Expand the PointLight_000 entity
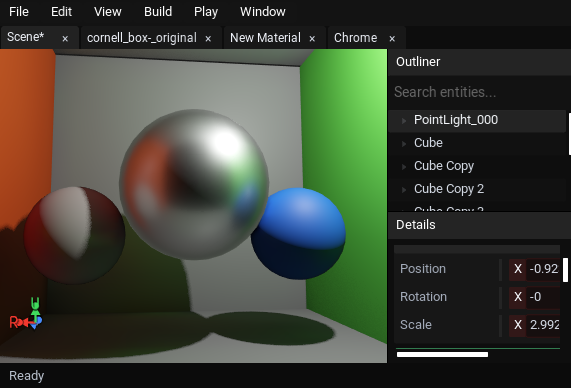Viewport: 571px width, 388px height. pyautogui.click(x=404, y=120)
